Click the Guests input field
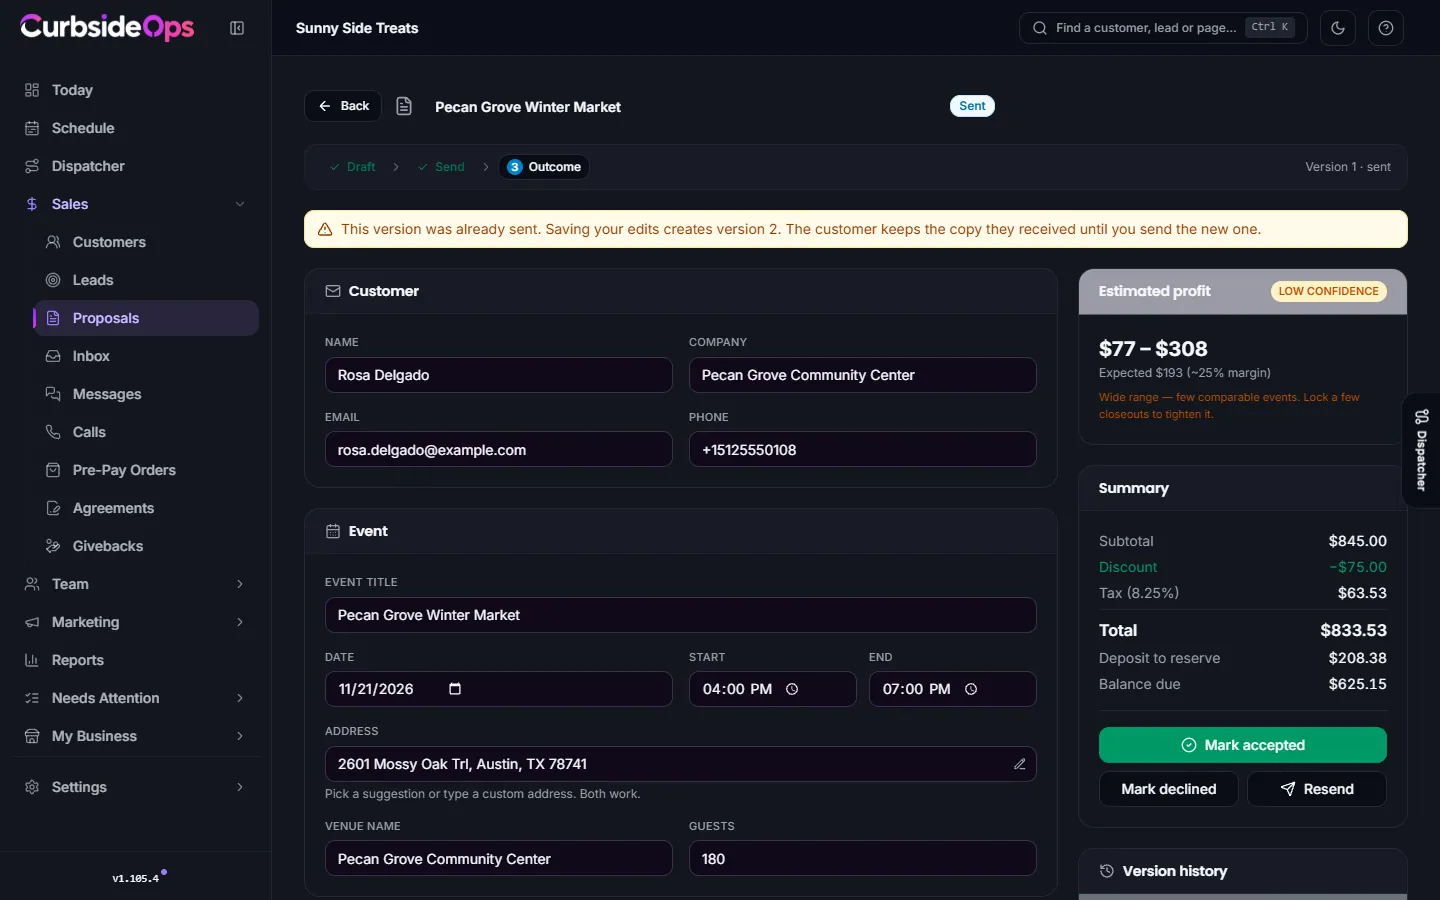1440x900 pixels. (x=863, y=859)
